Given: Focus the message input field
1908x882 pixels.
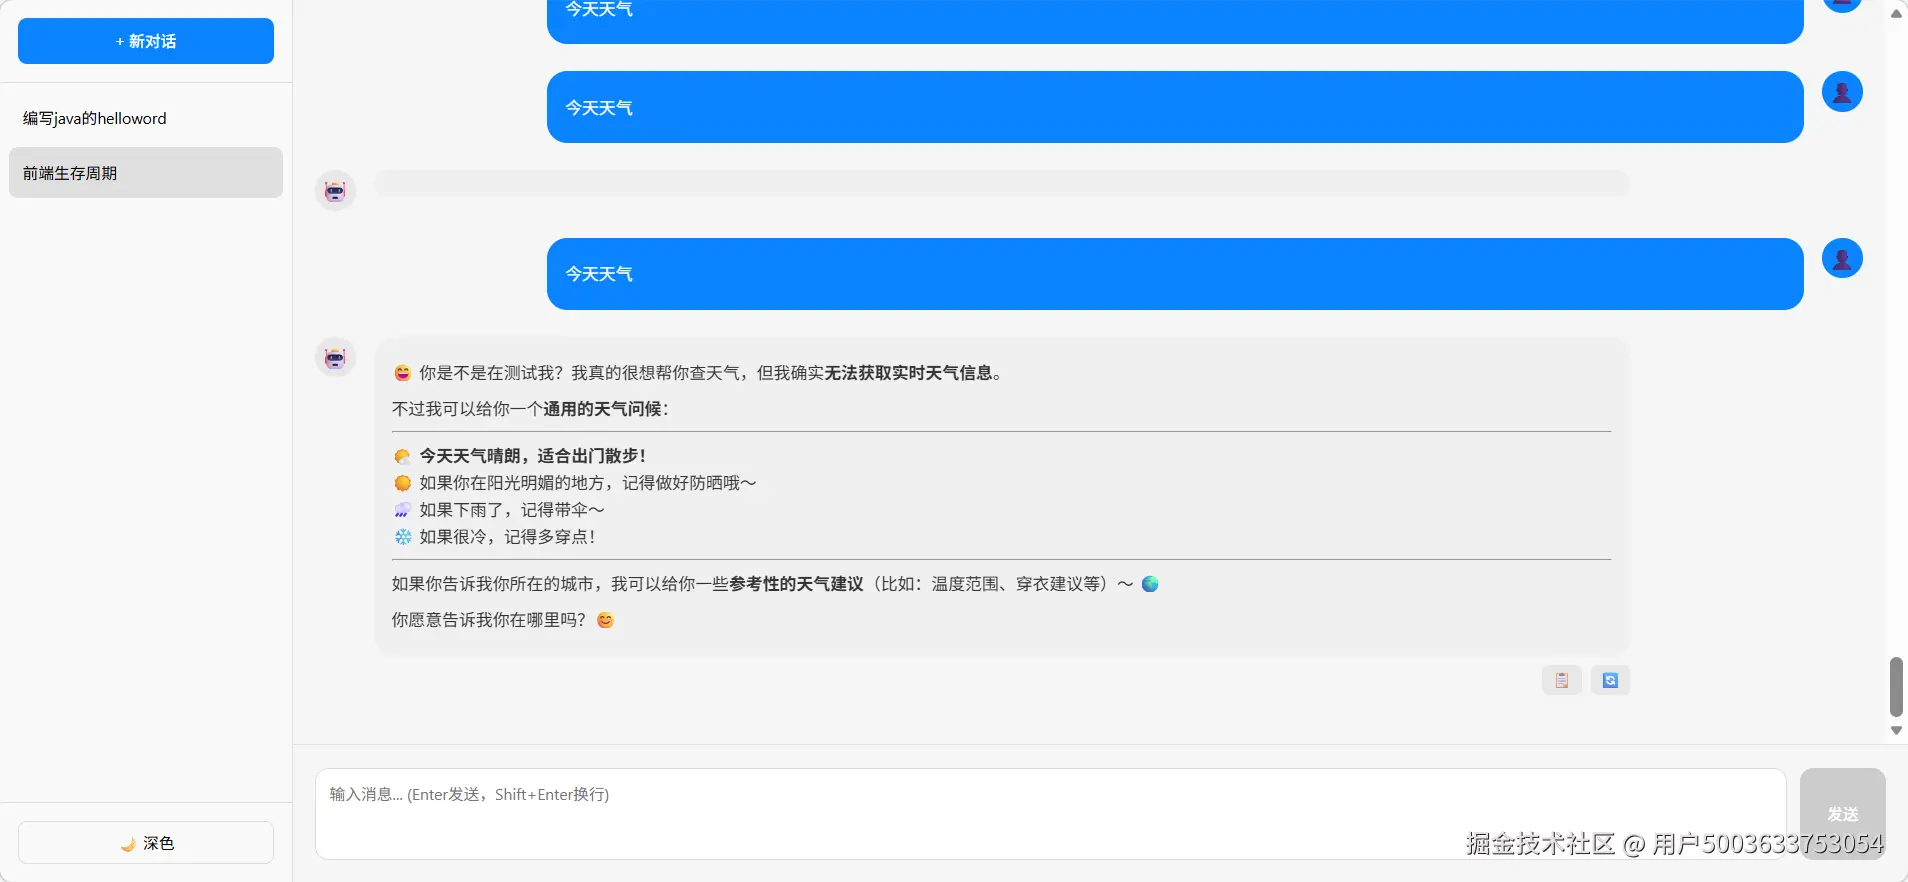Looking at the screenshot, I should (x=1050, y=814).
